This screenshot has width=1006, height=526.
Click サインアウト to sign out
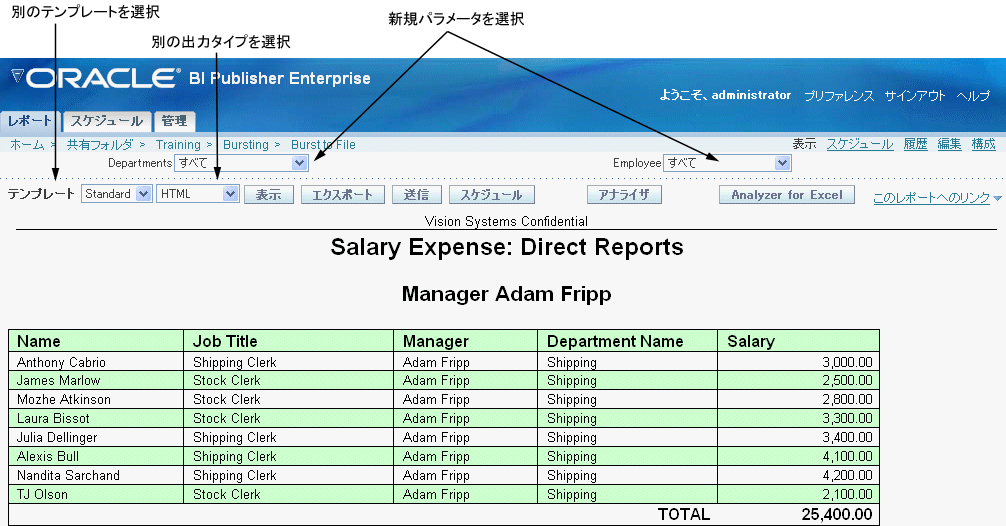coord(915,96)
